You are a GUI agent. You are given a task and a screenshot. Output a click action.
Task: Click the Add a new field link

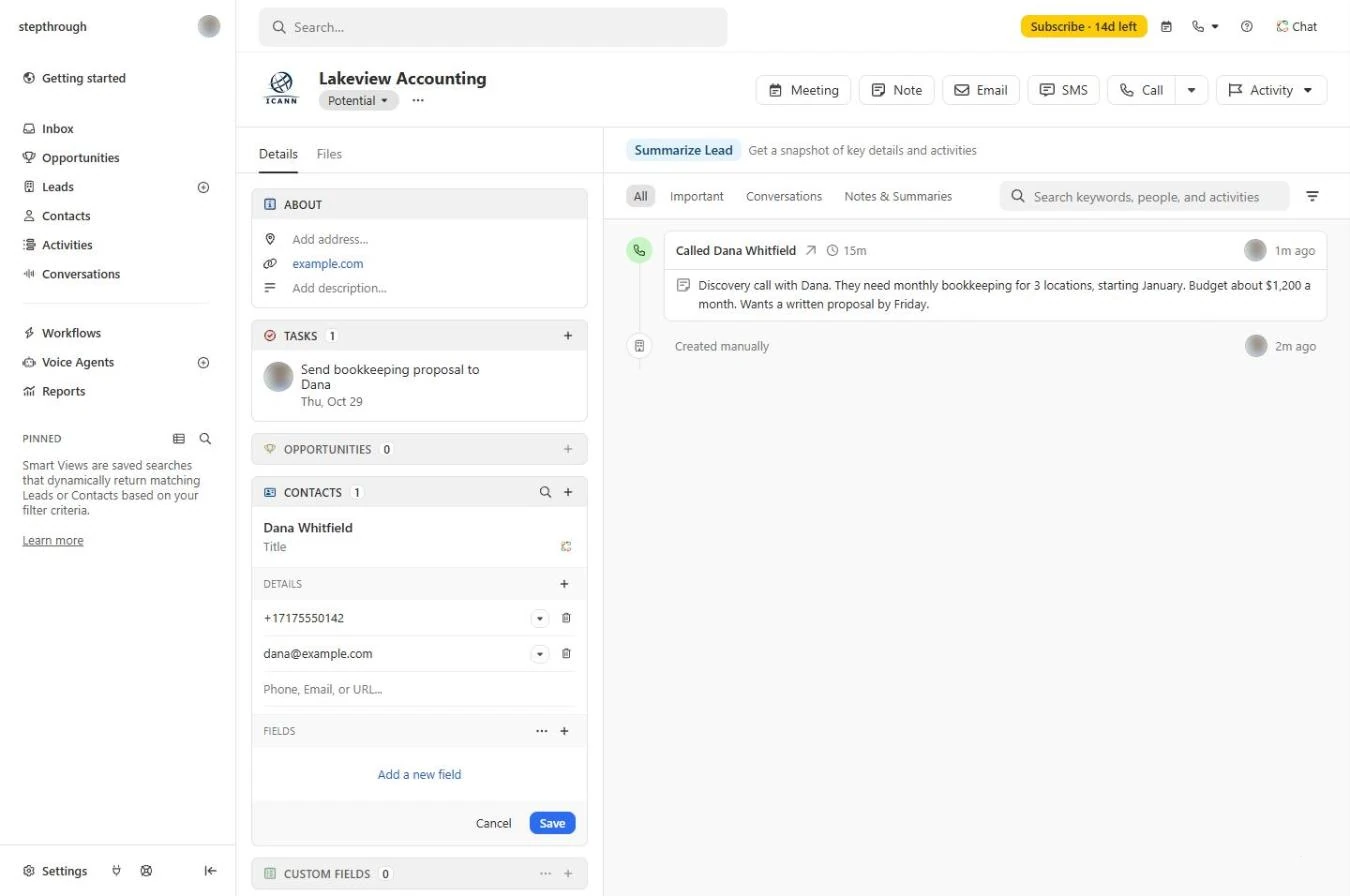pos(419,775)
